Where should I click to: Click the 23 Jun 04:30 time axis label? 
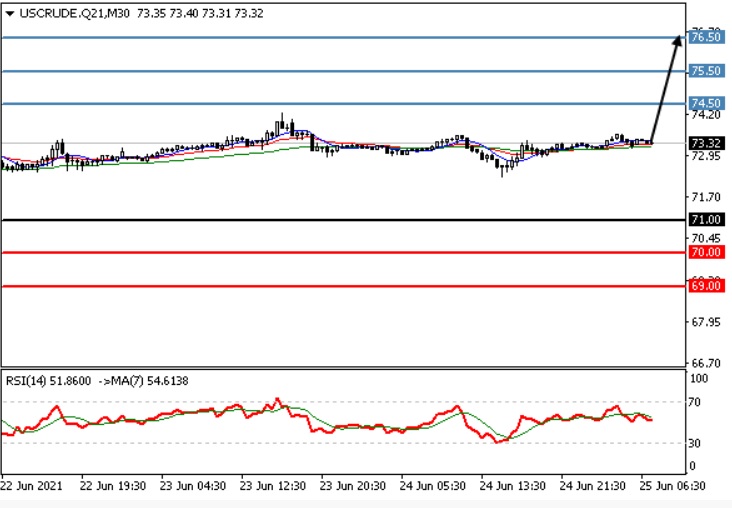click(193, 486)
